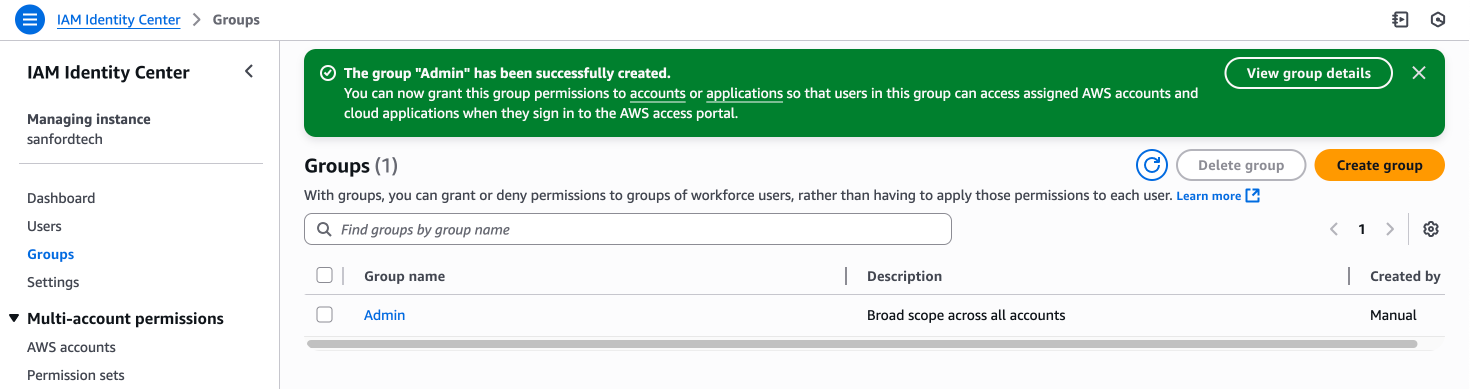Open Permission sets in sidebar

click(x=76, y=375)
